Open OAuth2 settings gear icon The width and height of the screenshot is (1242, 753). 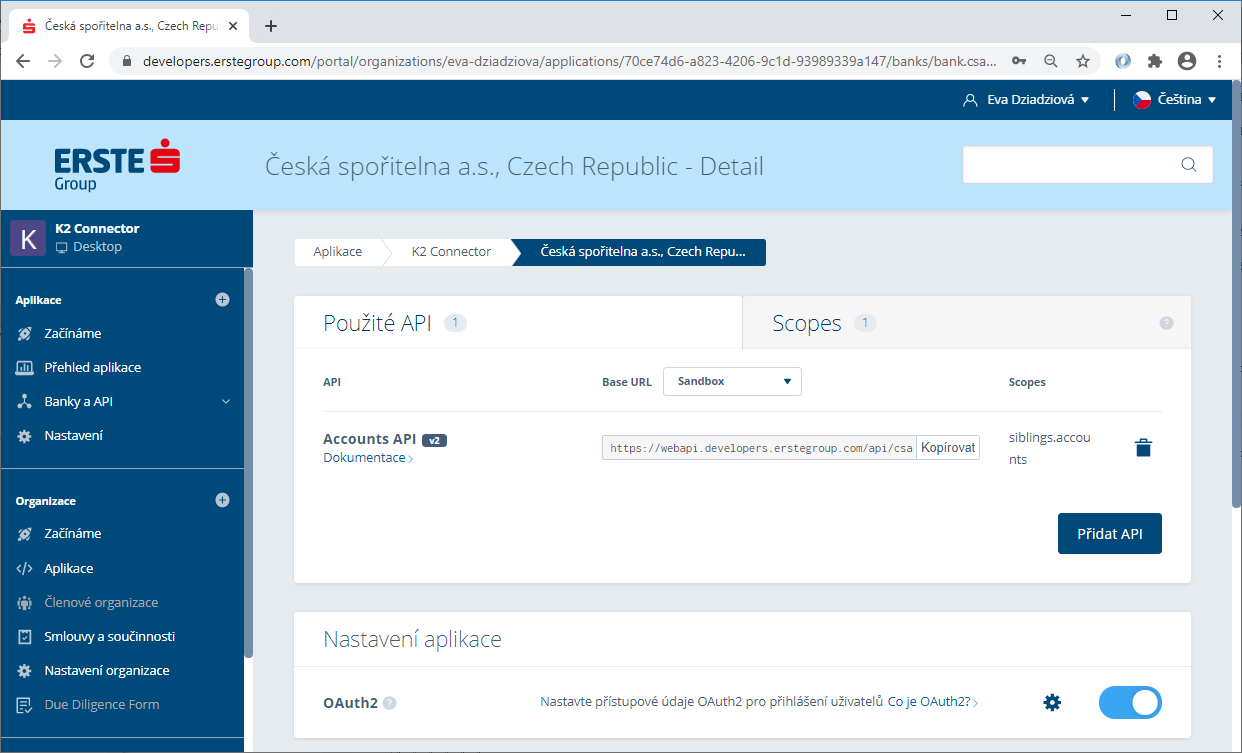tap(1052, 702)
